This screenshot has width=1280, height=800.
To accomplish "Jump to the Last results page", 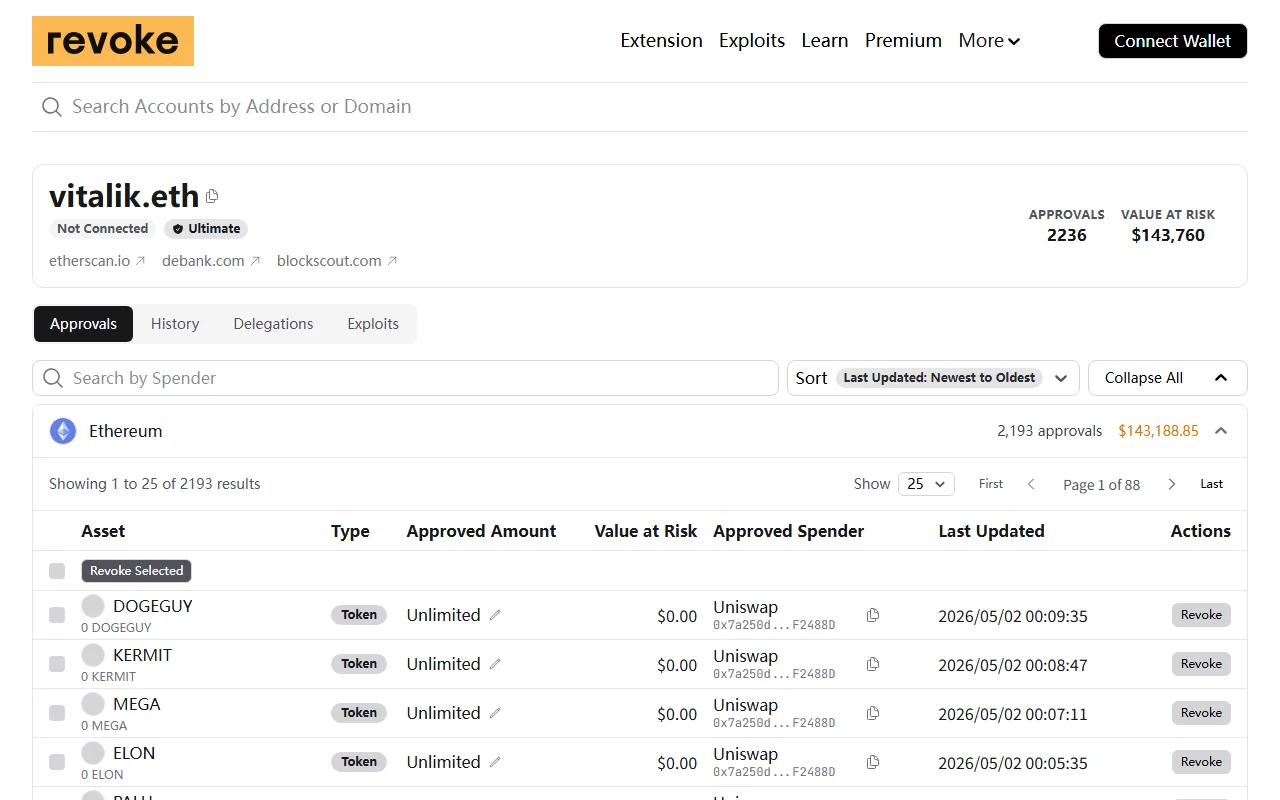I will pos(1211,484).
